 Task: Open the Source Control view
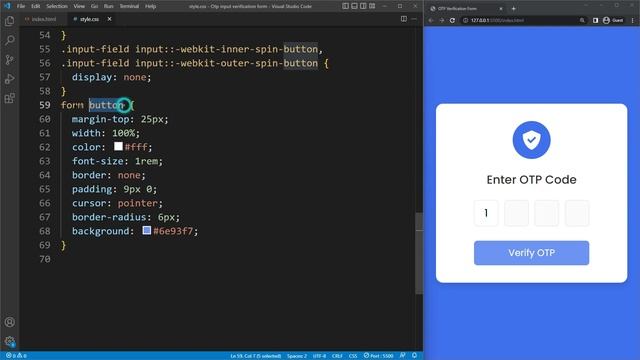pos(9,60)
